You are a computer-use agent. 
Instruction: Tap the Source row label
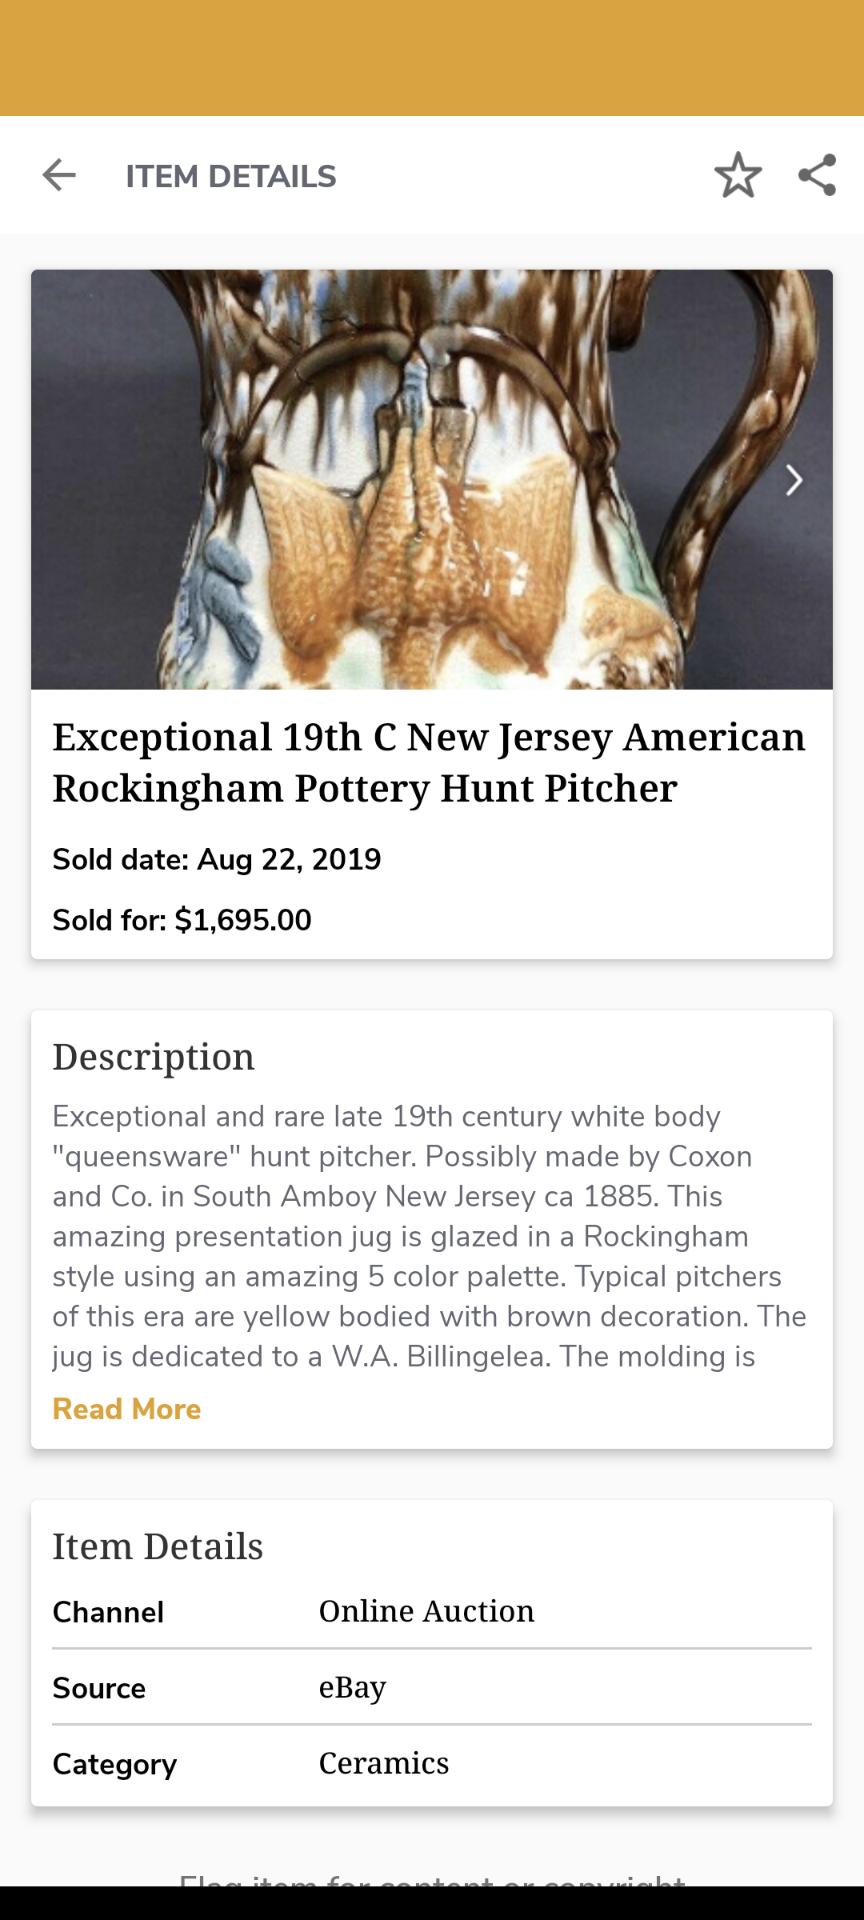tap(99, 1688)
